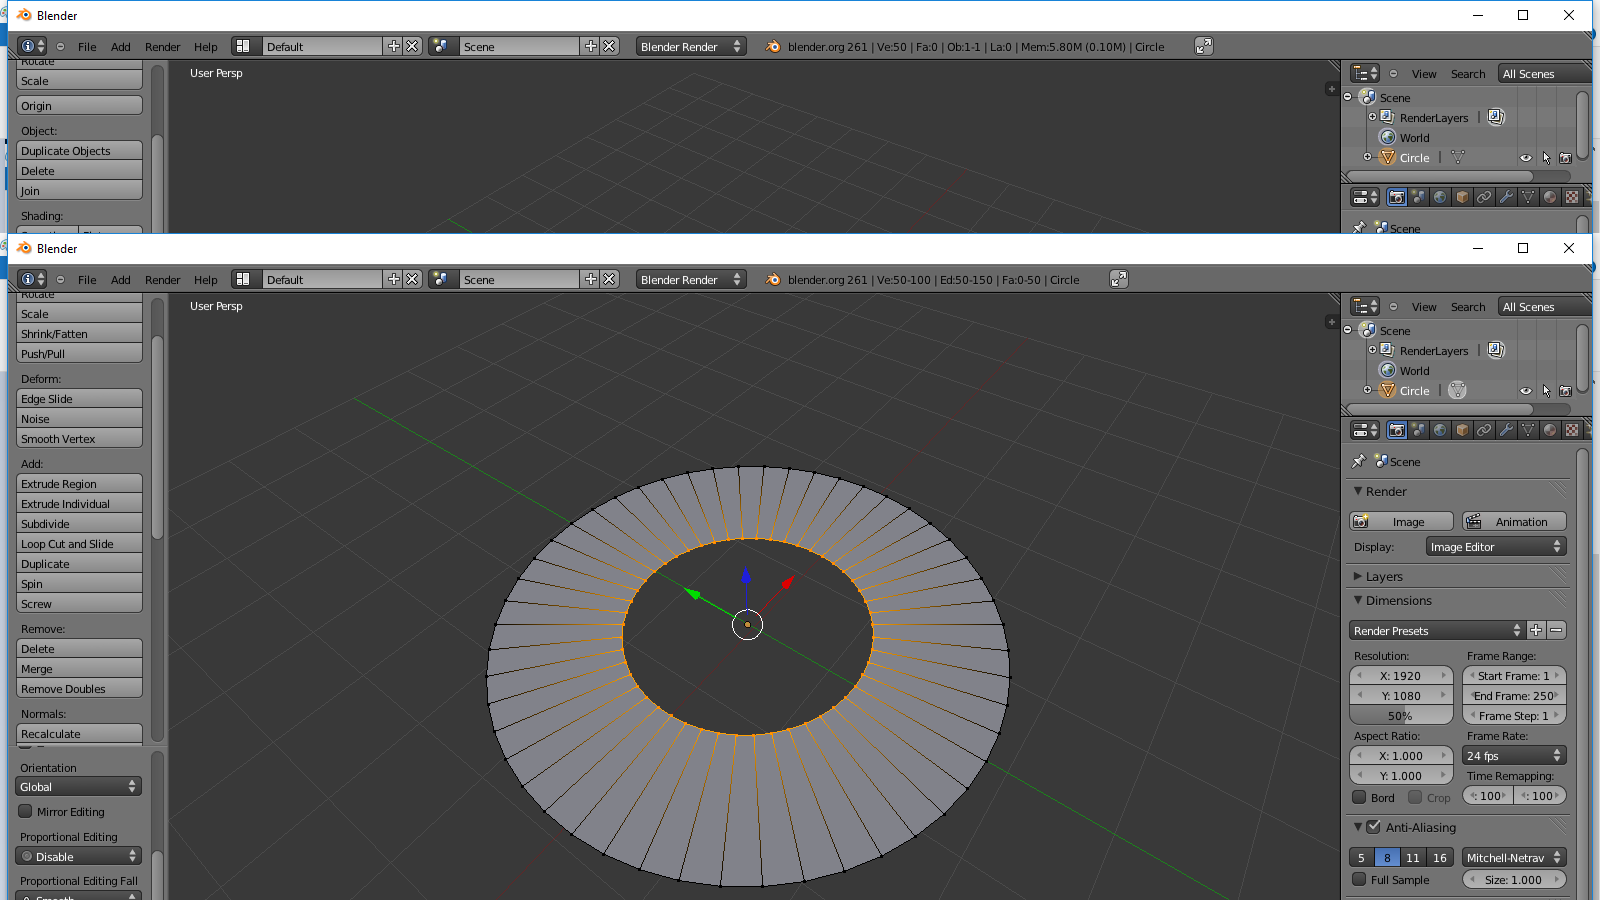
Task: Open Proportional Editing Disable dropdown
Action: [78, 856]
